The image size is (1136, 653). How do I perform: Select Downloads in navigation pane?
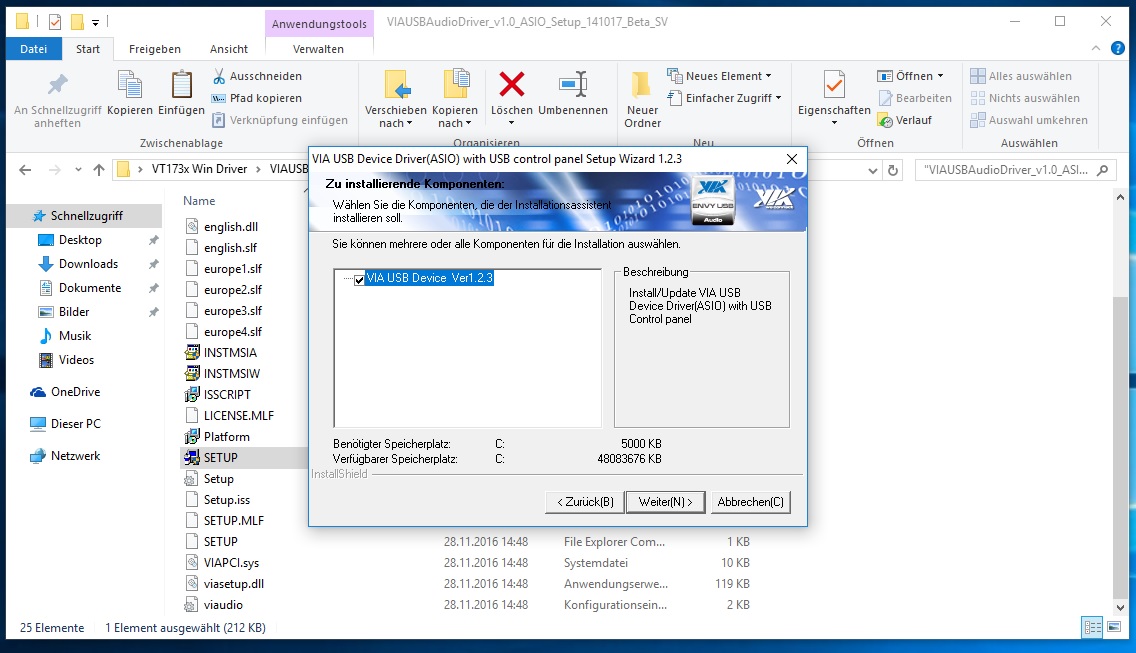88,264
